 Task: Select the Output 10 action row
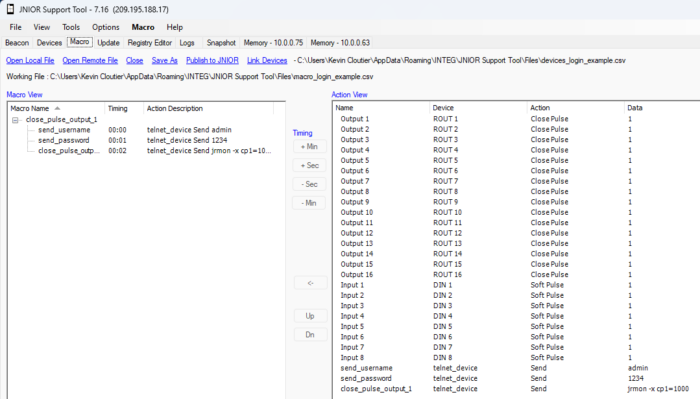coord(517,212)
